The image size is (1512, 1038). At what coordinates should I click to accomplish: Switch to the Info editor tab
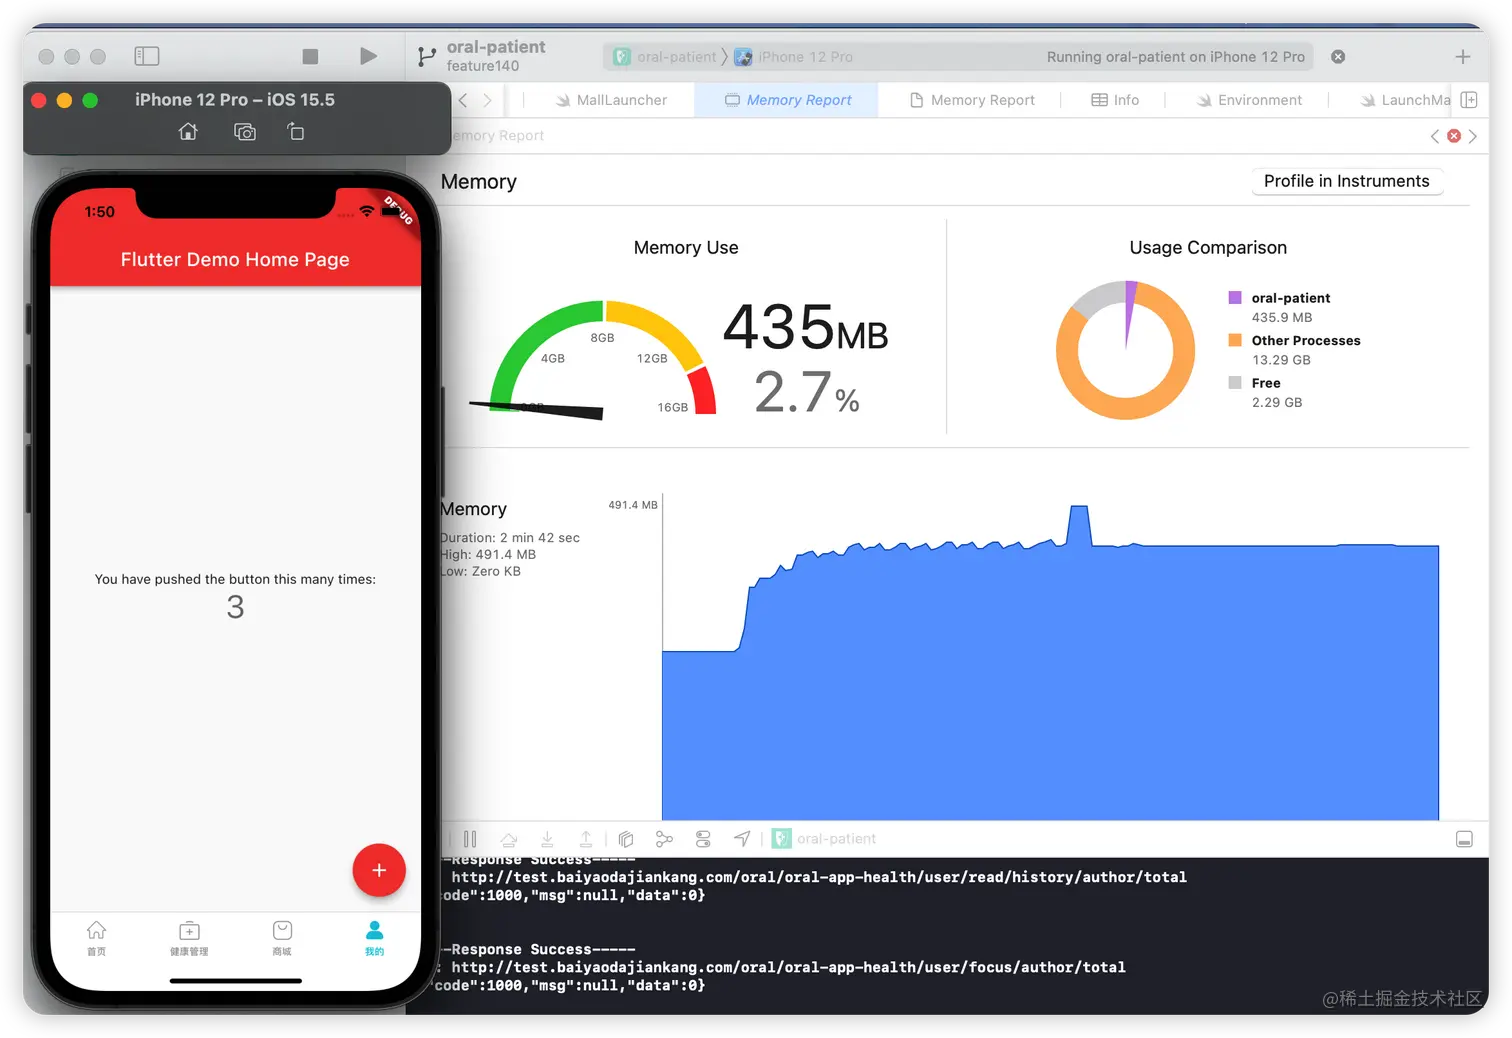(x=1115, y=100)
